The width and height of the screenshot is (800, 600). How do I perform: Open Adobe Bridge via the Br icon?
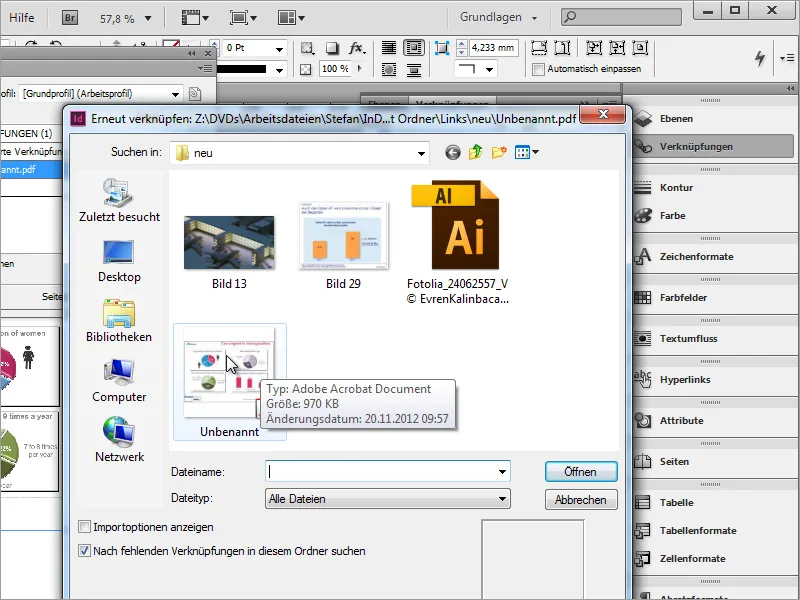pyautogui.click(x=70, y=18)
